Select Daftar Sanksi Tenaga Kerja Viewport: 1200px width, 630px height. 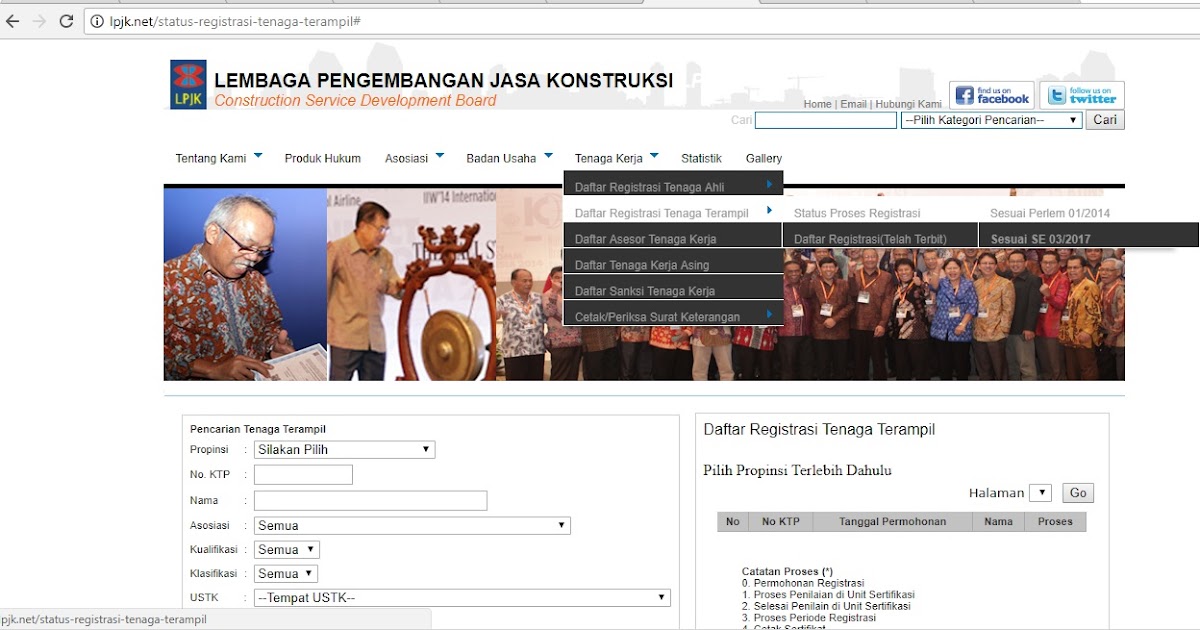point(673,290)
